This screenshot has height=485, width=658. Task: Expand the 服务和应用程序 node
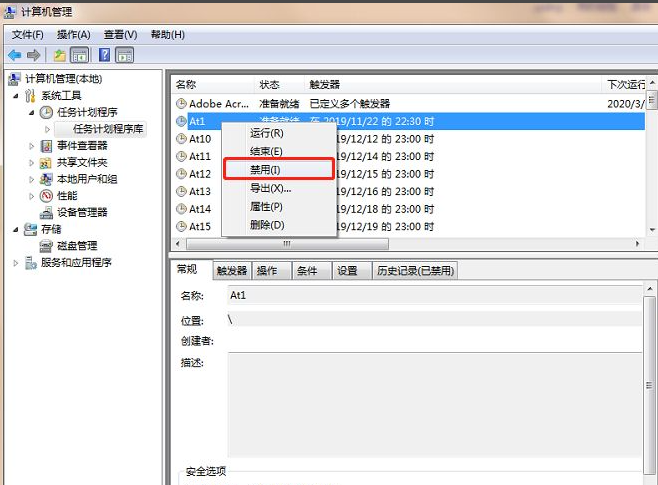pyautogui.click(x=16, y=263)
